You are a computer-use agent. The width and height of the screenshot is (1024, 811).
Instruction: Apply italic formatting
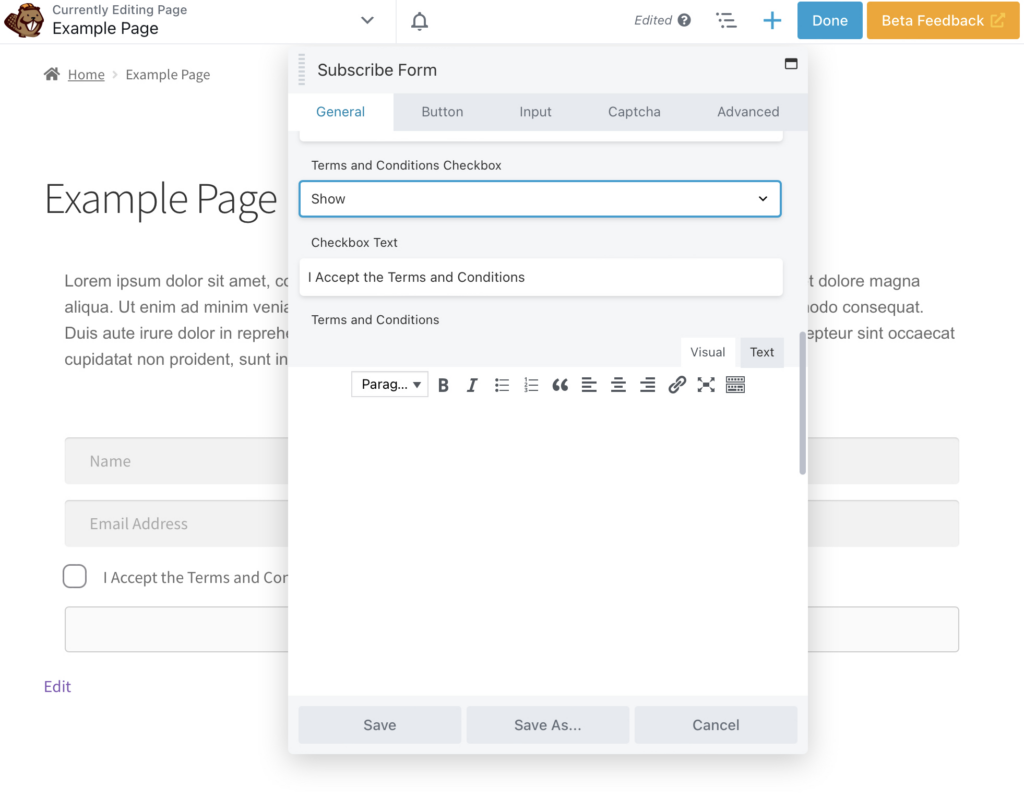[x=471, y=384]
